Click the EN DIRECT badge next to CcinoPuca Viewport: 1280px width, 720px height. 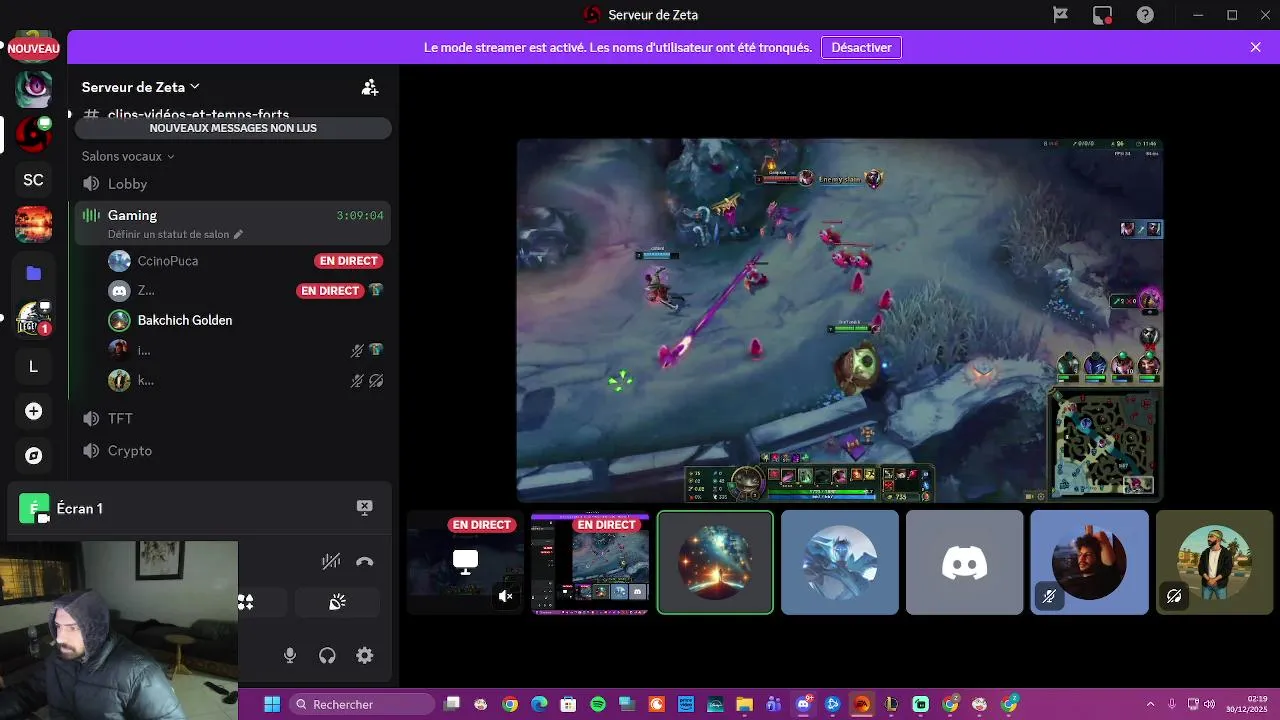point(349,261)
